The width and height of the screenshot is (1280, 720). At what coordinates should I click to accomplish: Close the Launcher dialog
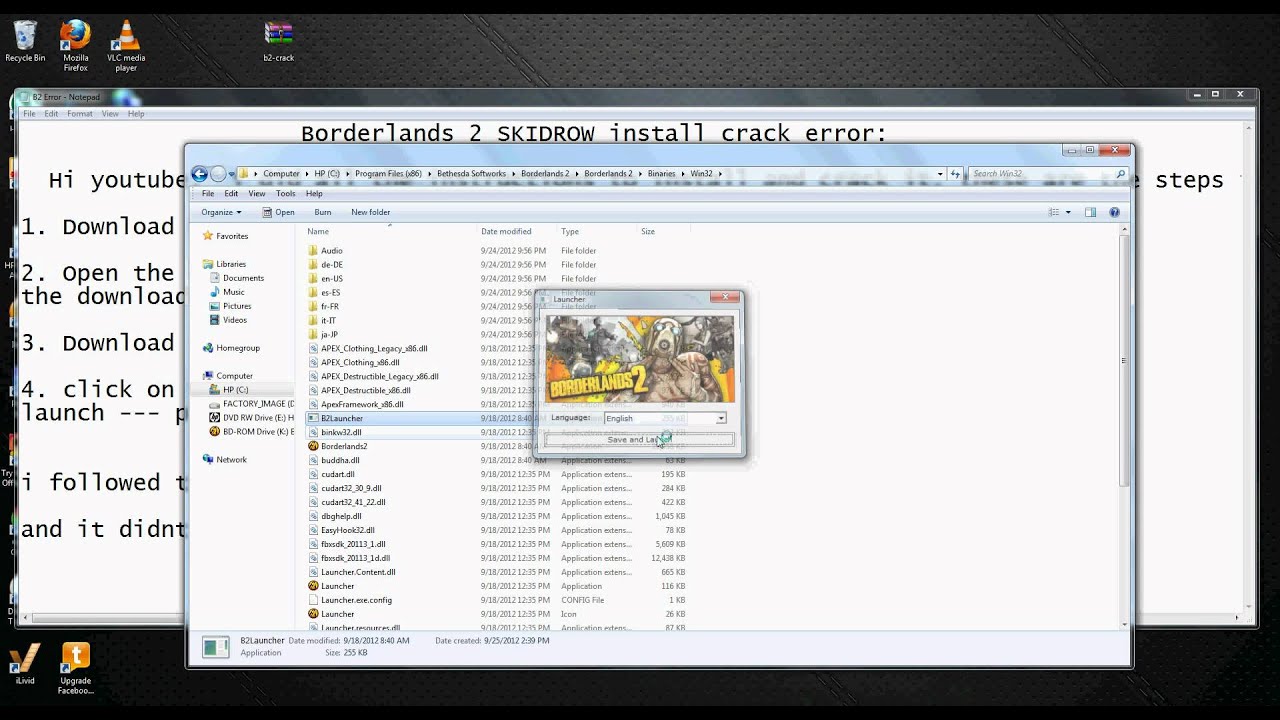(x=726, y=297)
